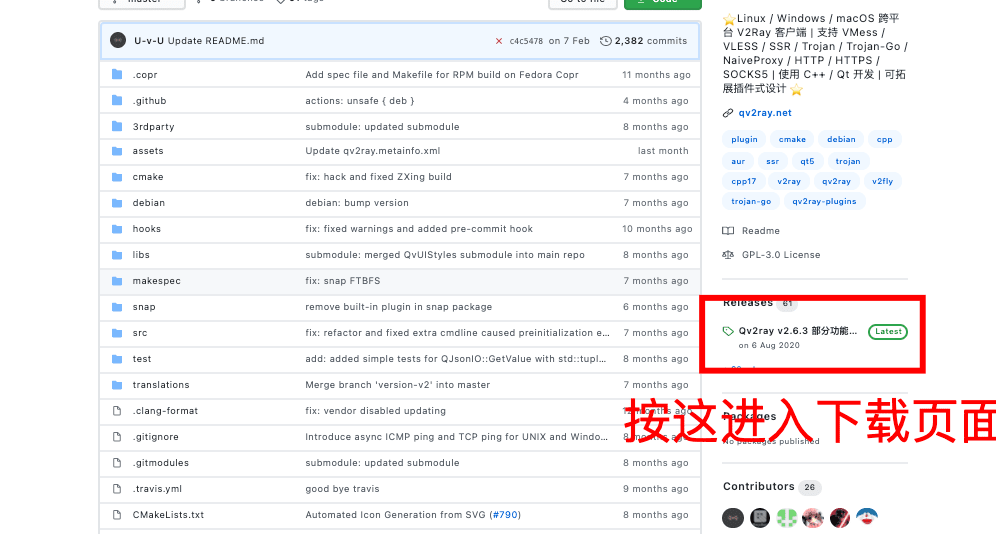Select the qv2ray-plugins topic tag
Screen dimensions: 996x534
click(824, 201)
